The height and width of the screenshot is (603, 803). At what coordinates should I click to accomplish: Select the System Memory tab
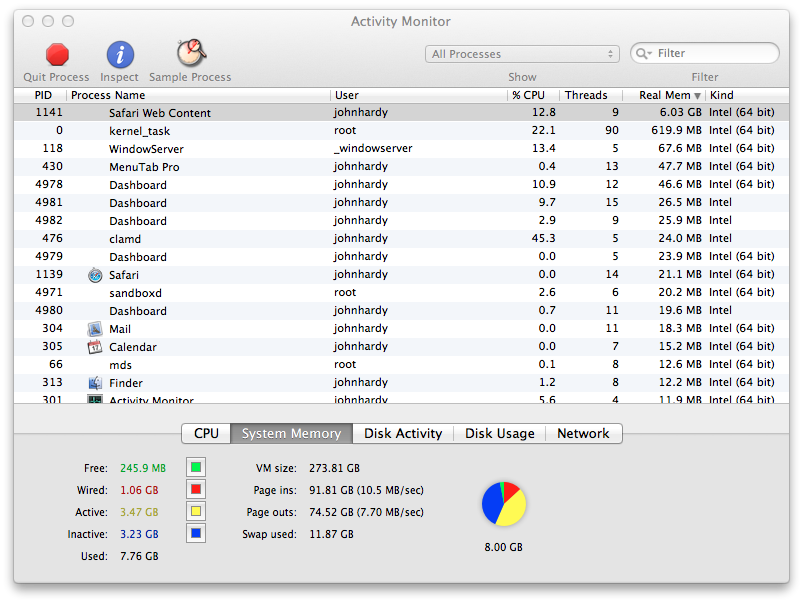(291, 433)
